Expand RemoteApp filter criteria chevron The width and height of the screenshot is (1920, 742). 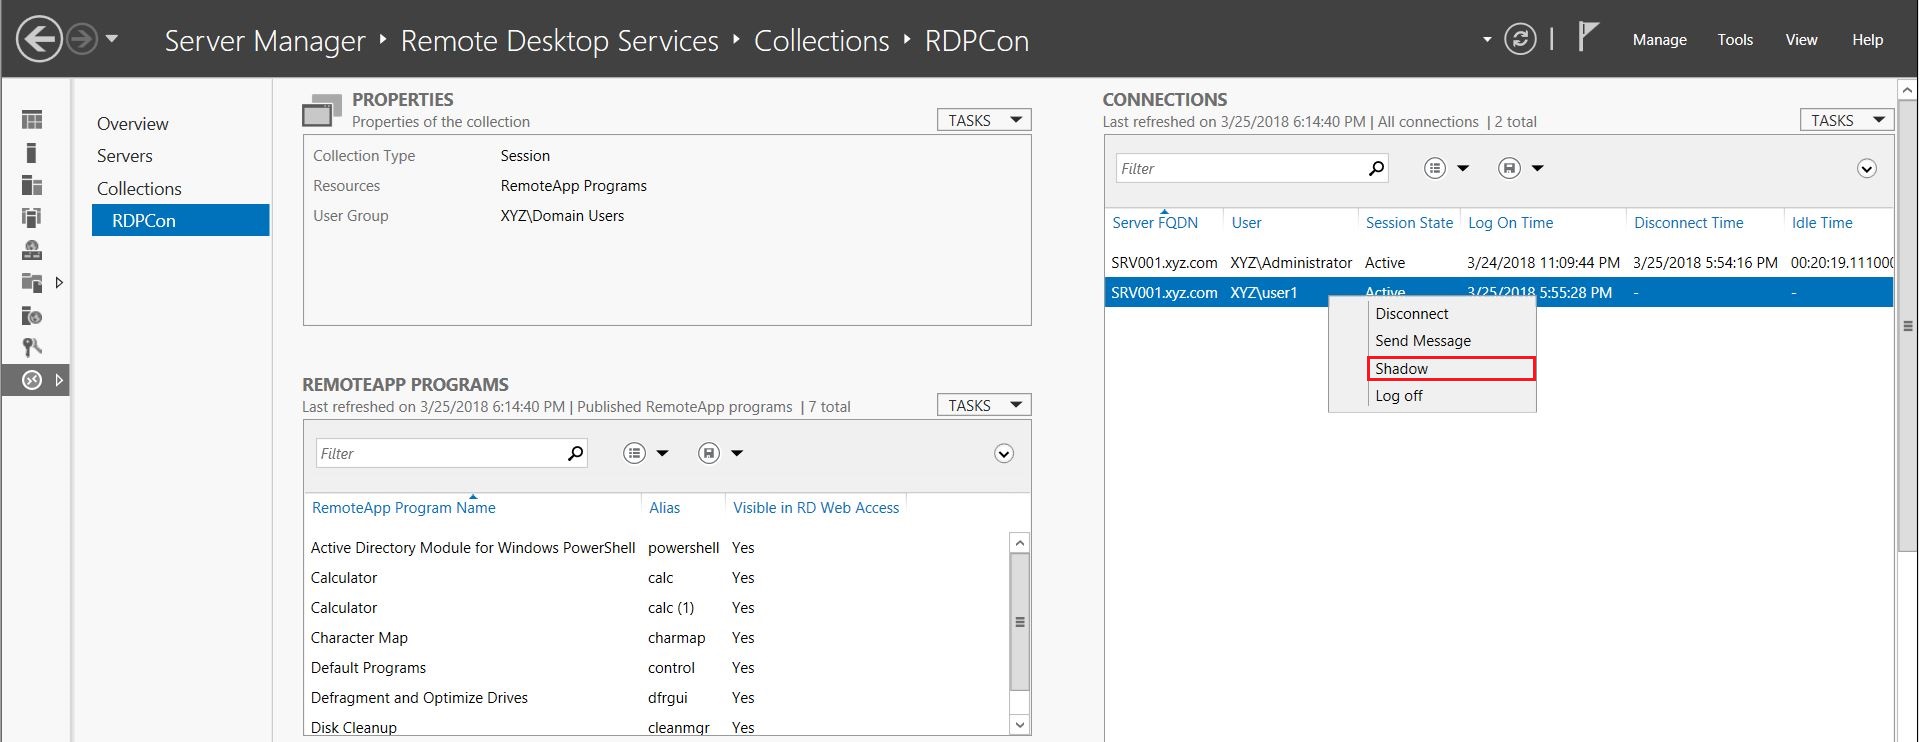(1004, 454)
